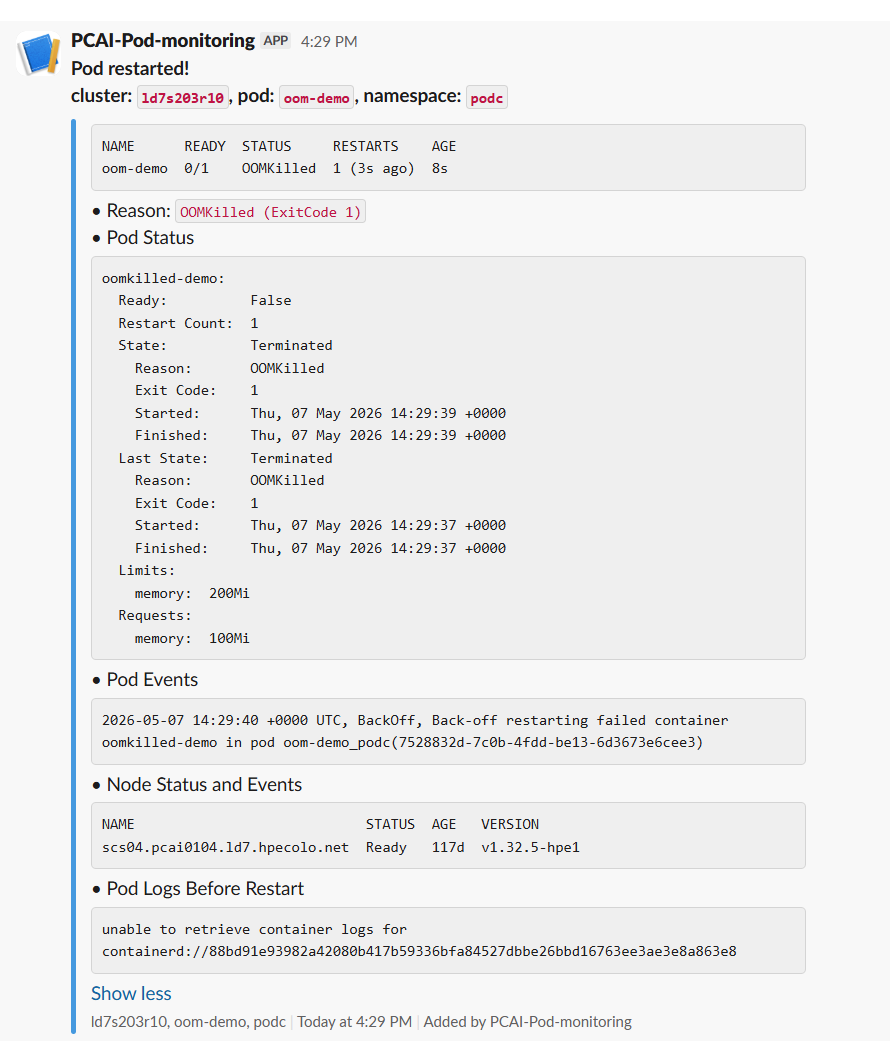This screenshot has width=890, height=1041.
Task: Open the PCAI-Pod-monitoring app avatar icon
Action: (39, 54)
